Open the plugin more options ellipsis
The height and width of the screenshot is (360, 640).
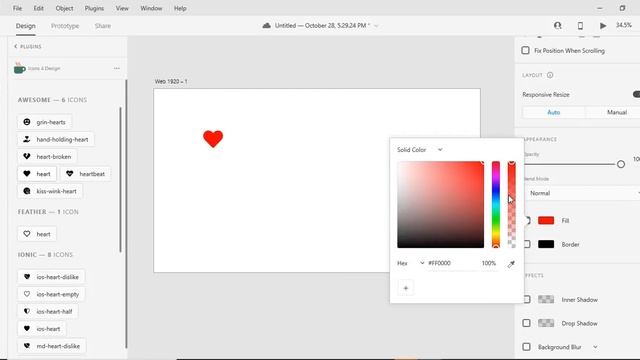(117, 68)
